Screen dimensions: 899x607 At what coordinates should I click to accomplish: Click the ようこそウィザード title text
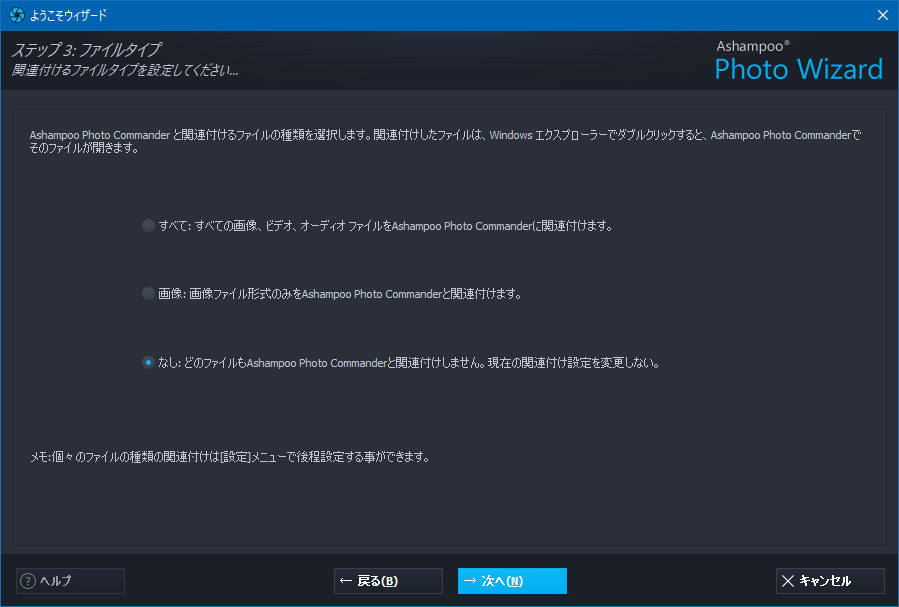coord(68,15)
